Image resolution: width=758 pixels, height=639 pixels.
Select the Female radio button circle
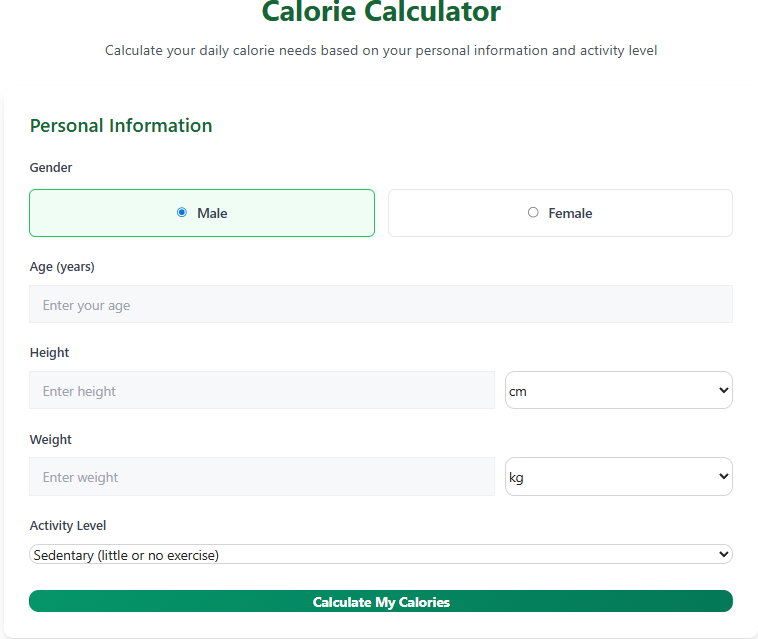[x=533, y=212]
